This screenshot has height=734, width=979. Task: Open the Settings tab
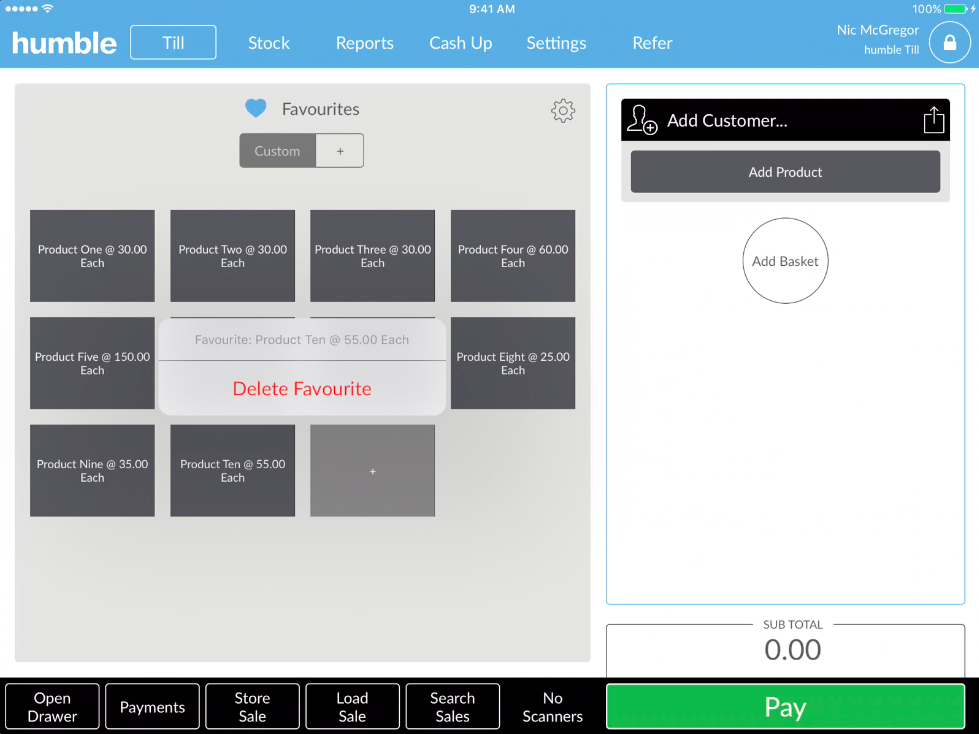point(556,43)
